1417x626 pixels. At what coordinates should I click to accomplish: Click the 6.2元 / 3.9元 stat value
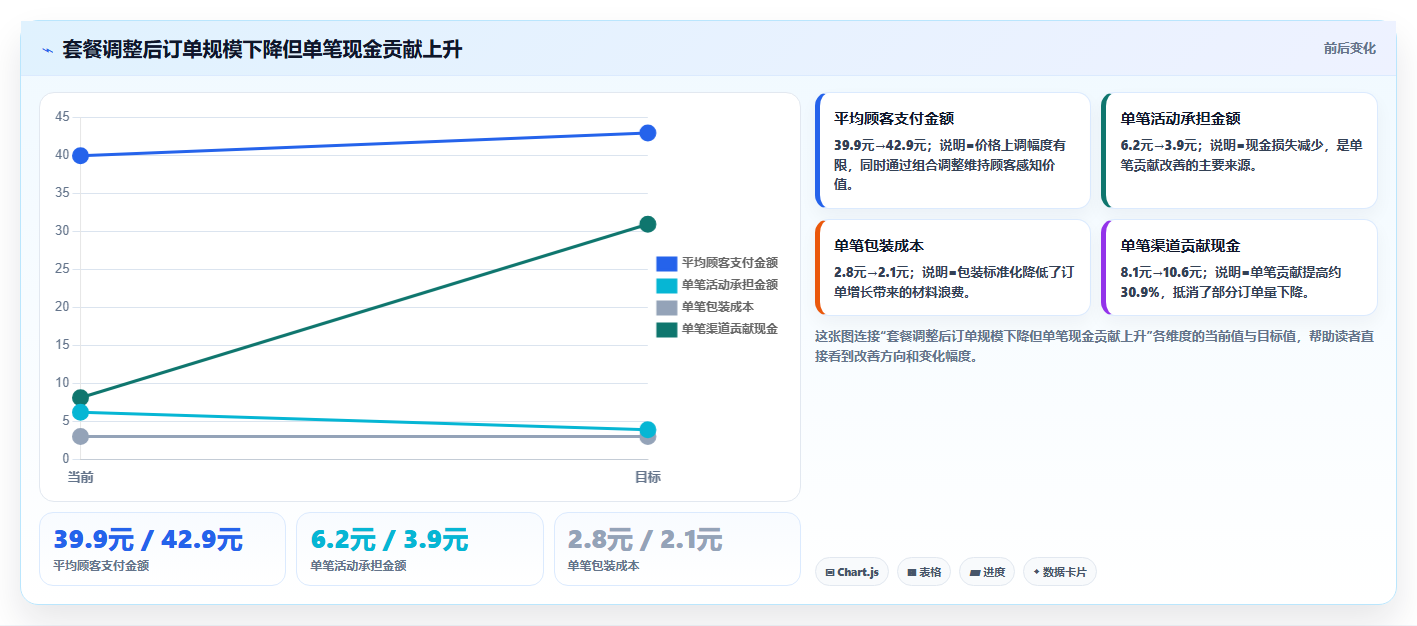(x=389, y=540)
